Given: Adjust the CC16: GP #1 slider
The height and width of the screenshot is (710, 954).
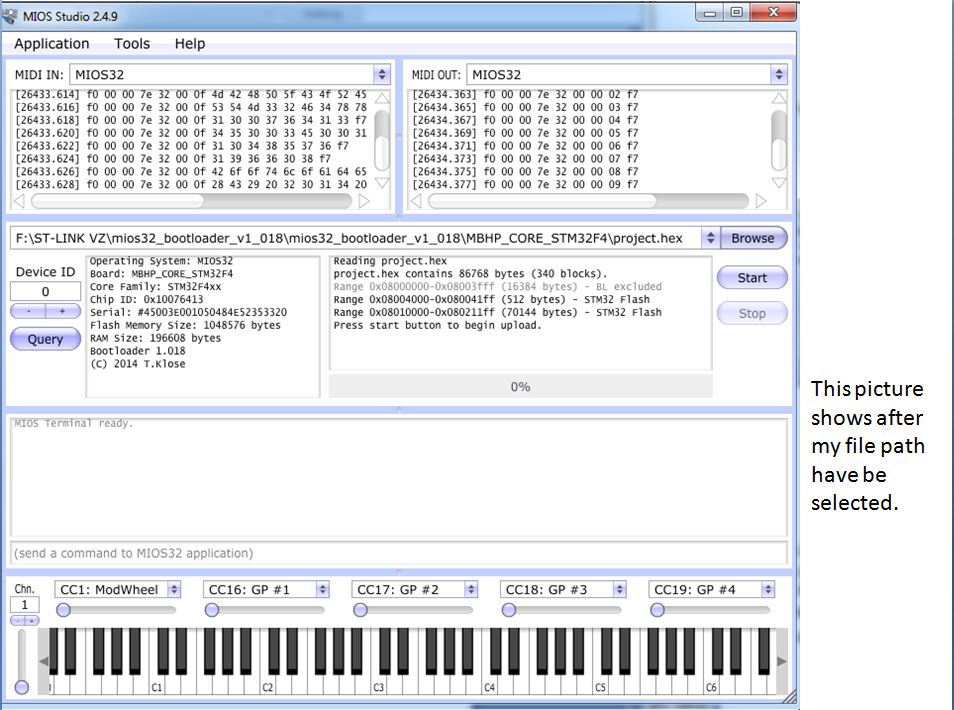Looking at the screenshot, I should (x=212, y=610).
